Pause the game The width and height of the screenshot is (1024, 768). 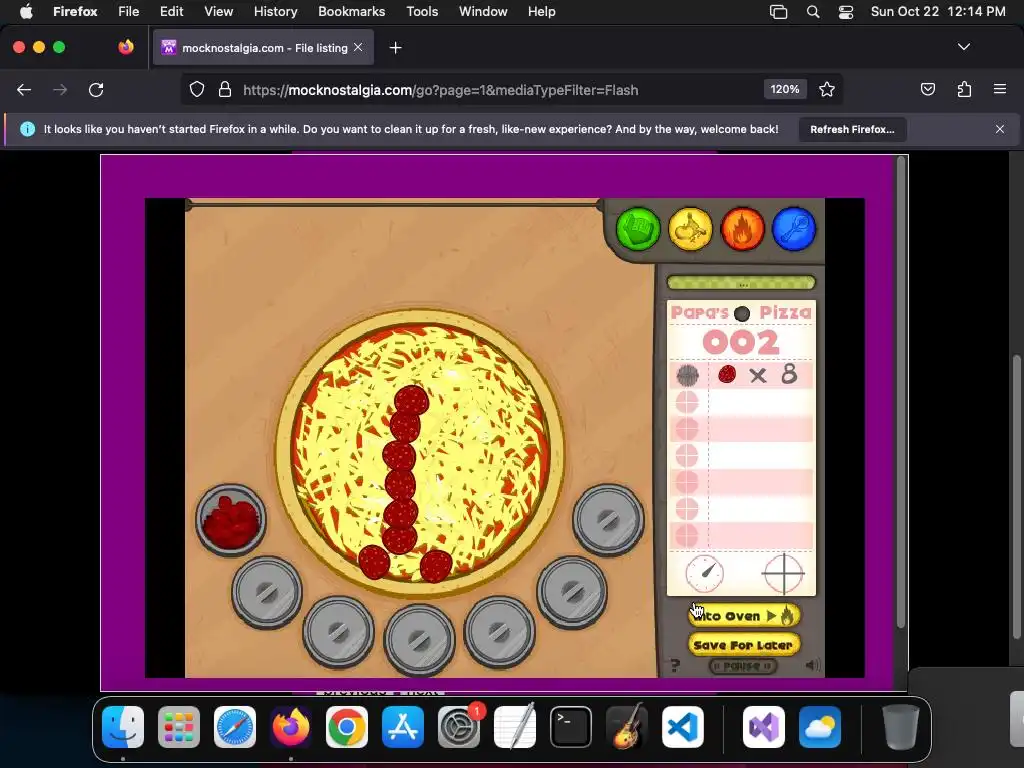tap(743, 666)
